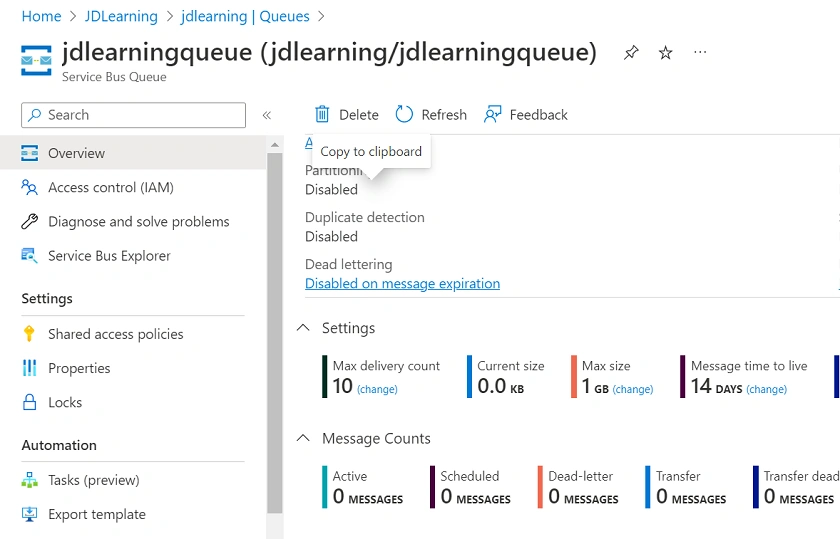Viewport: 840px width, 539px height.
Task: Open Diagnose and solve problems
Action: coord(133,221)
